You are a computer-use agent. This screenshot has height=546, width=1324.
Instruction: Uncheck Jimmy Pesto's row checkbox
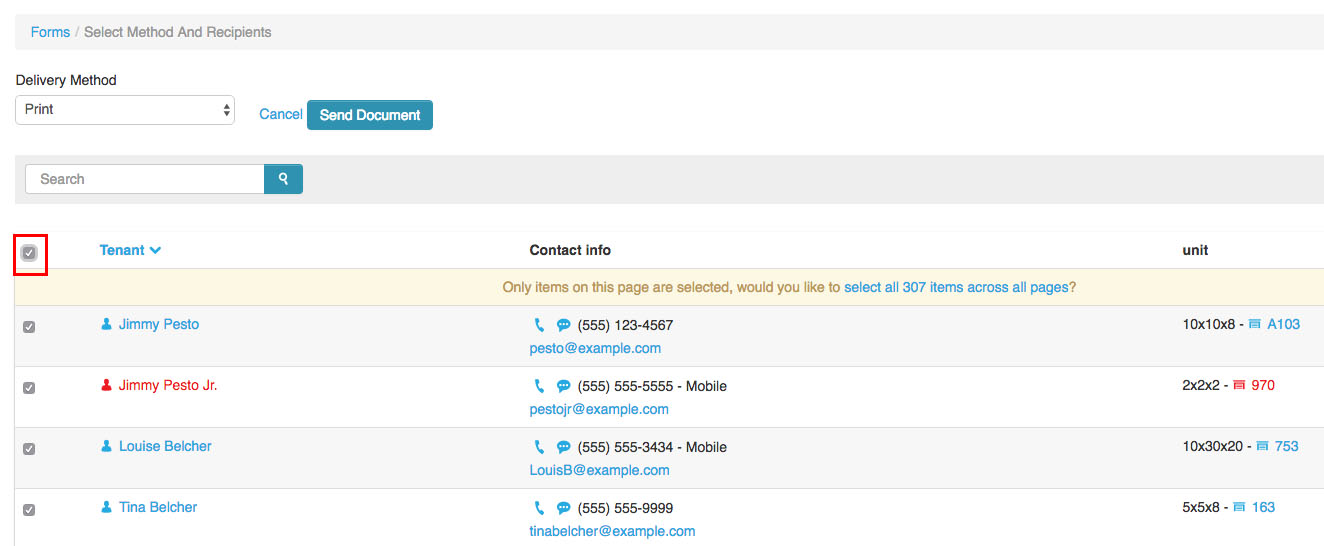point(29,327)
